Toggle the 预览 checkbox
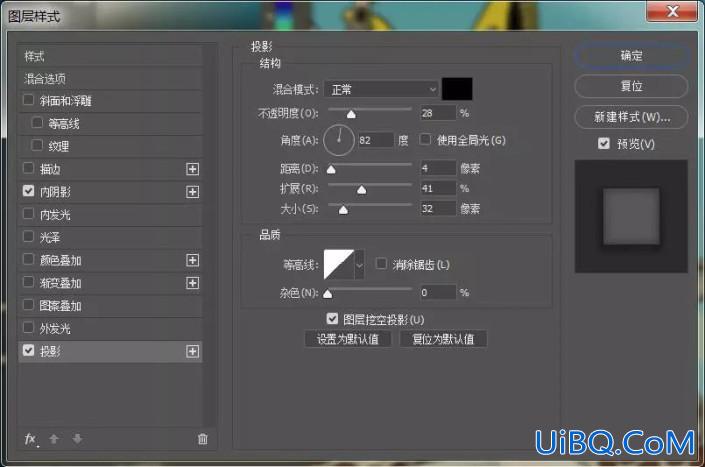Screen dimensions: 705x467 (604, 143)
